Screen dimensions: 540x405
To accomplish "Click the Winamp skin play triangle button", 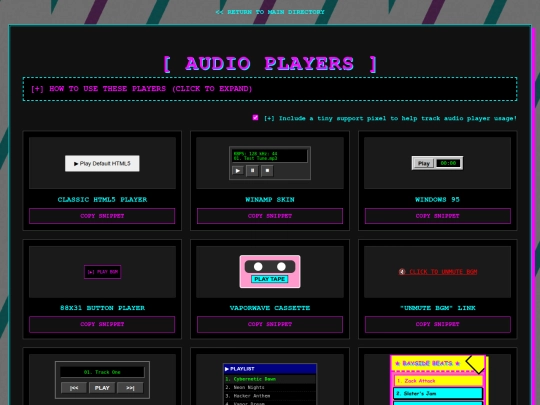I will click(238, 170).
